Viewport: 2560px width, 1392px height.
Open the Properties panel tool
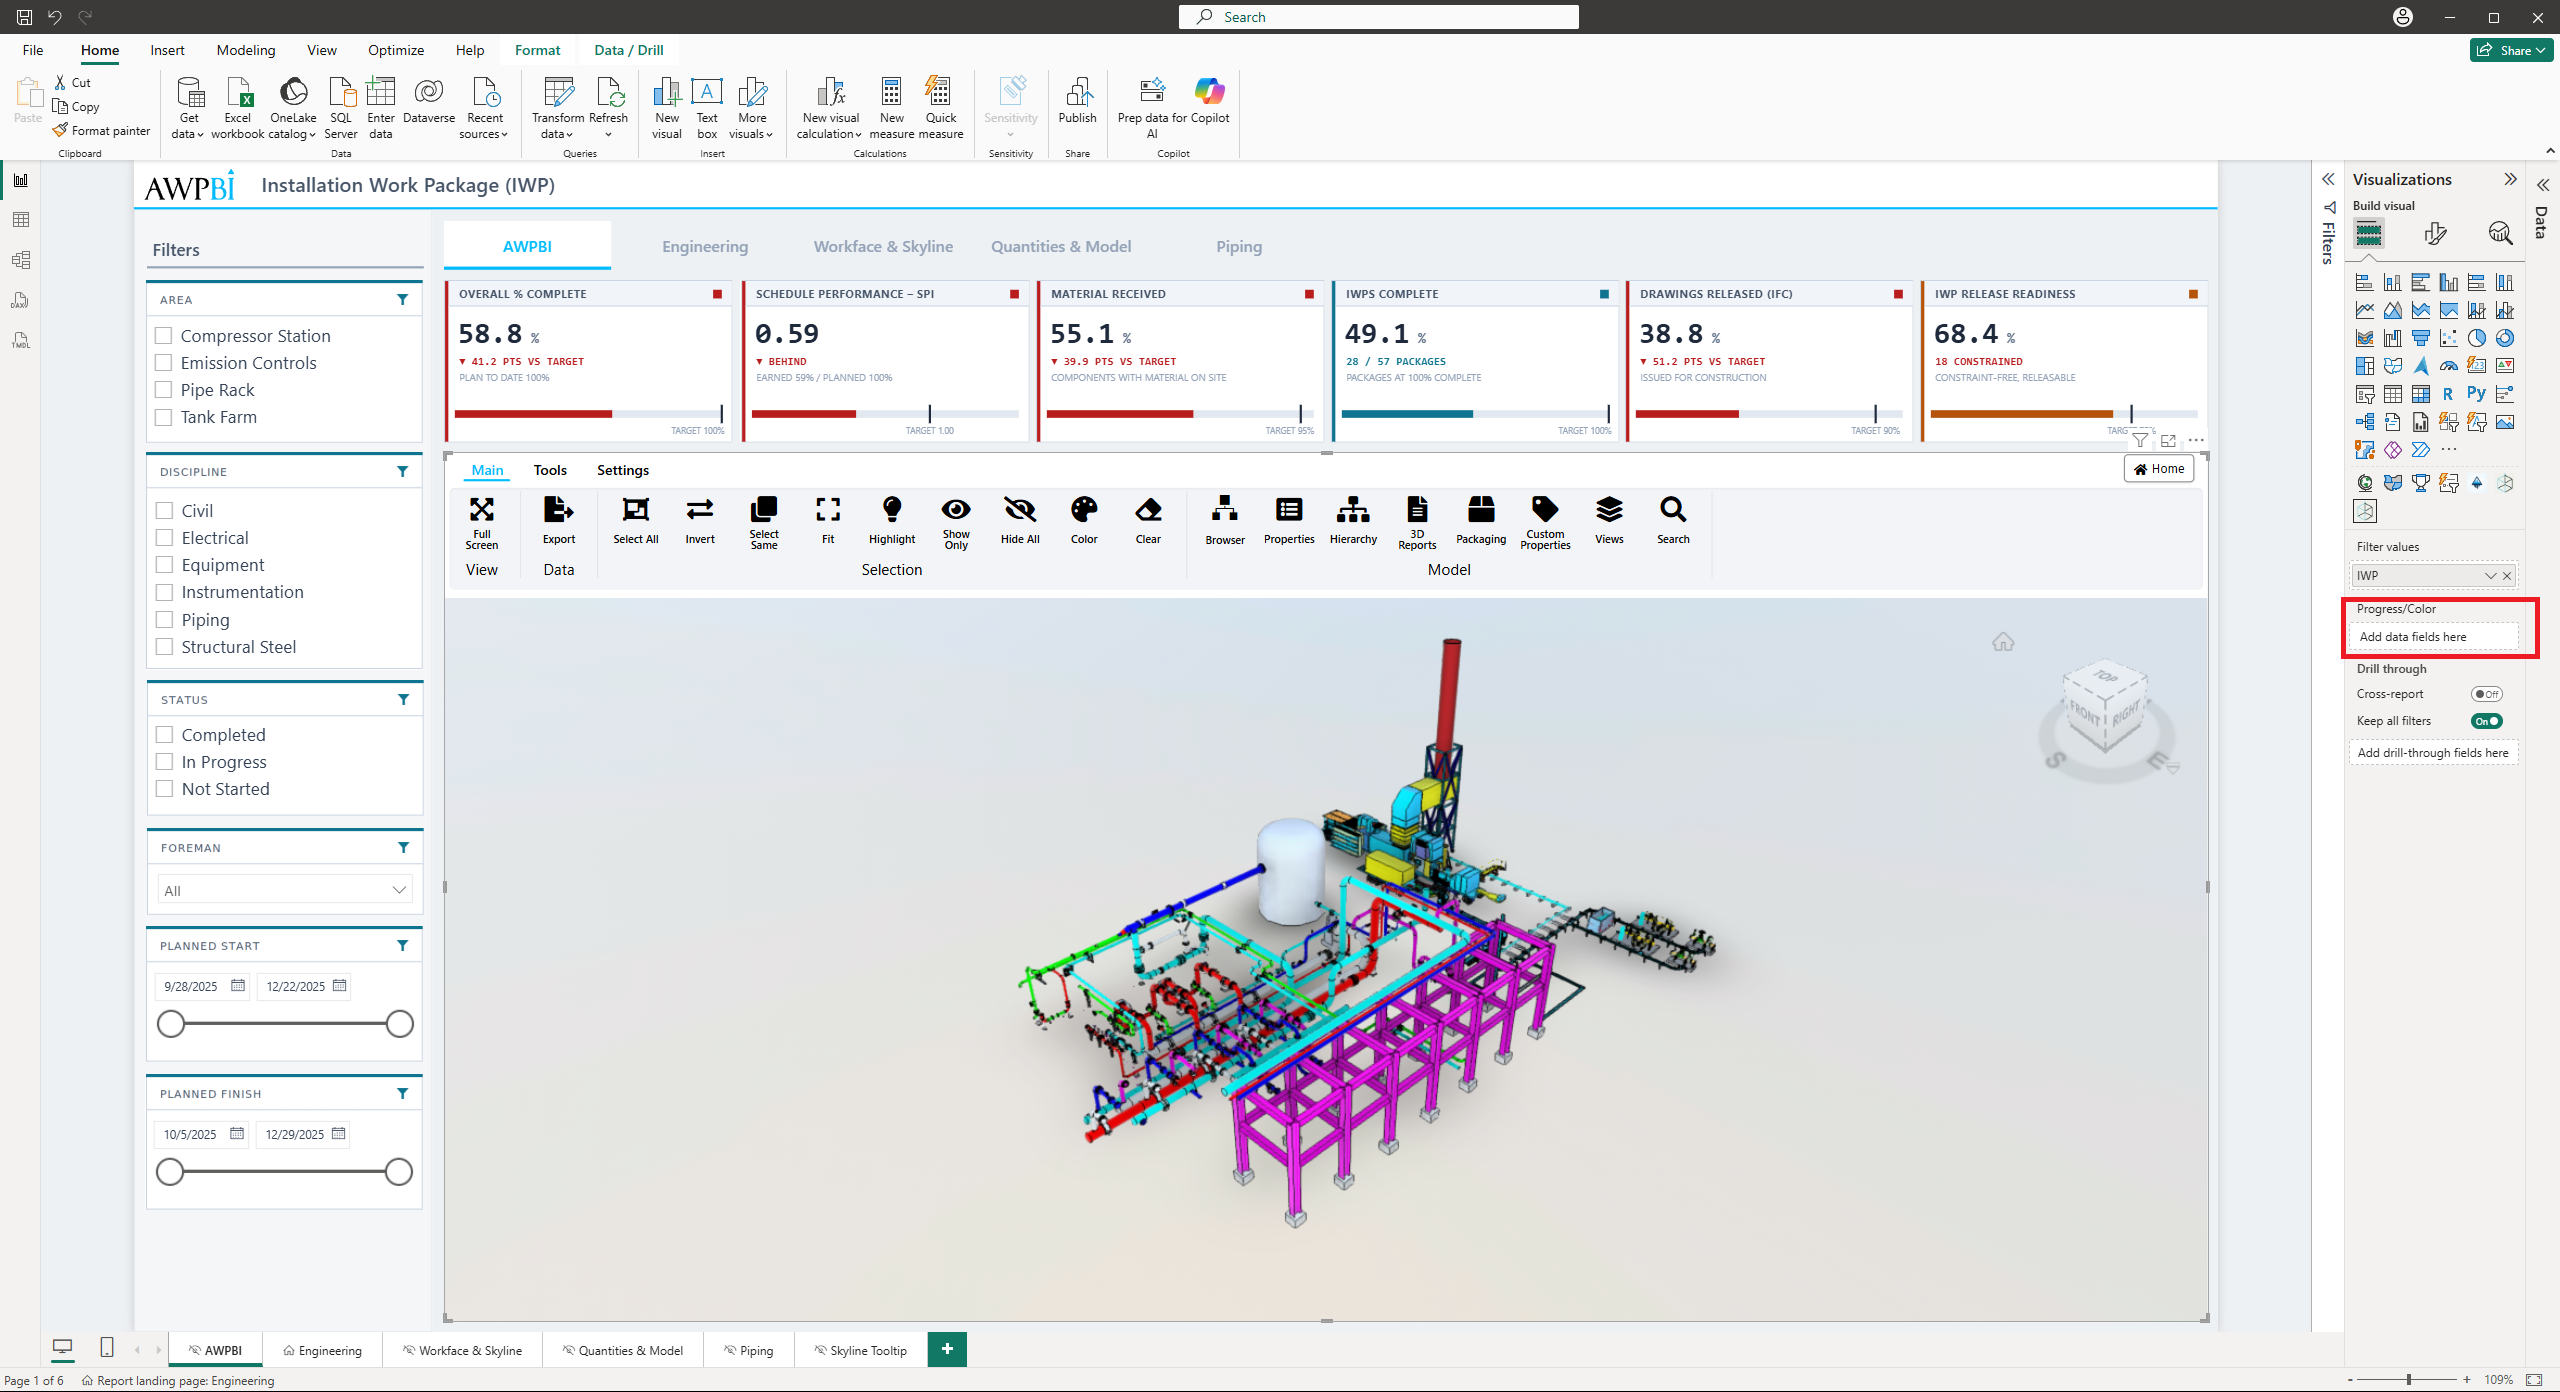pos(1289,520)
